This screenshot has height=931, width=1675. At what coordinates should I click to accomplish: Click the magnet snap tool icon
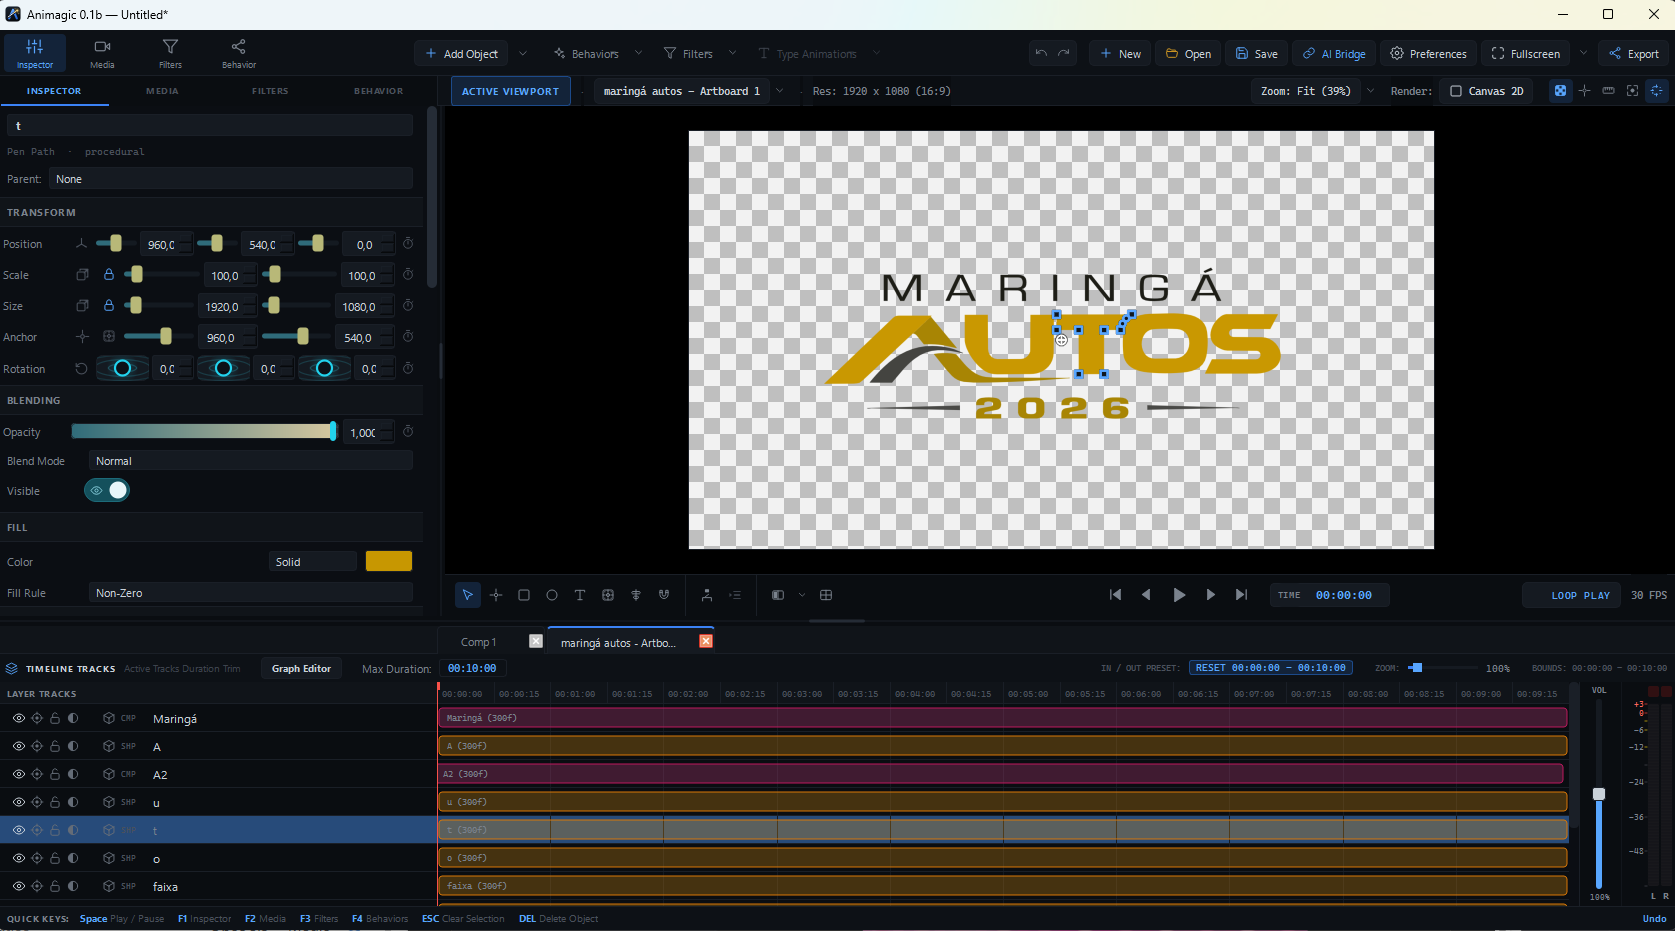664,595
